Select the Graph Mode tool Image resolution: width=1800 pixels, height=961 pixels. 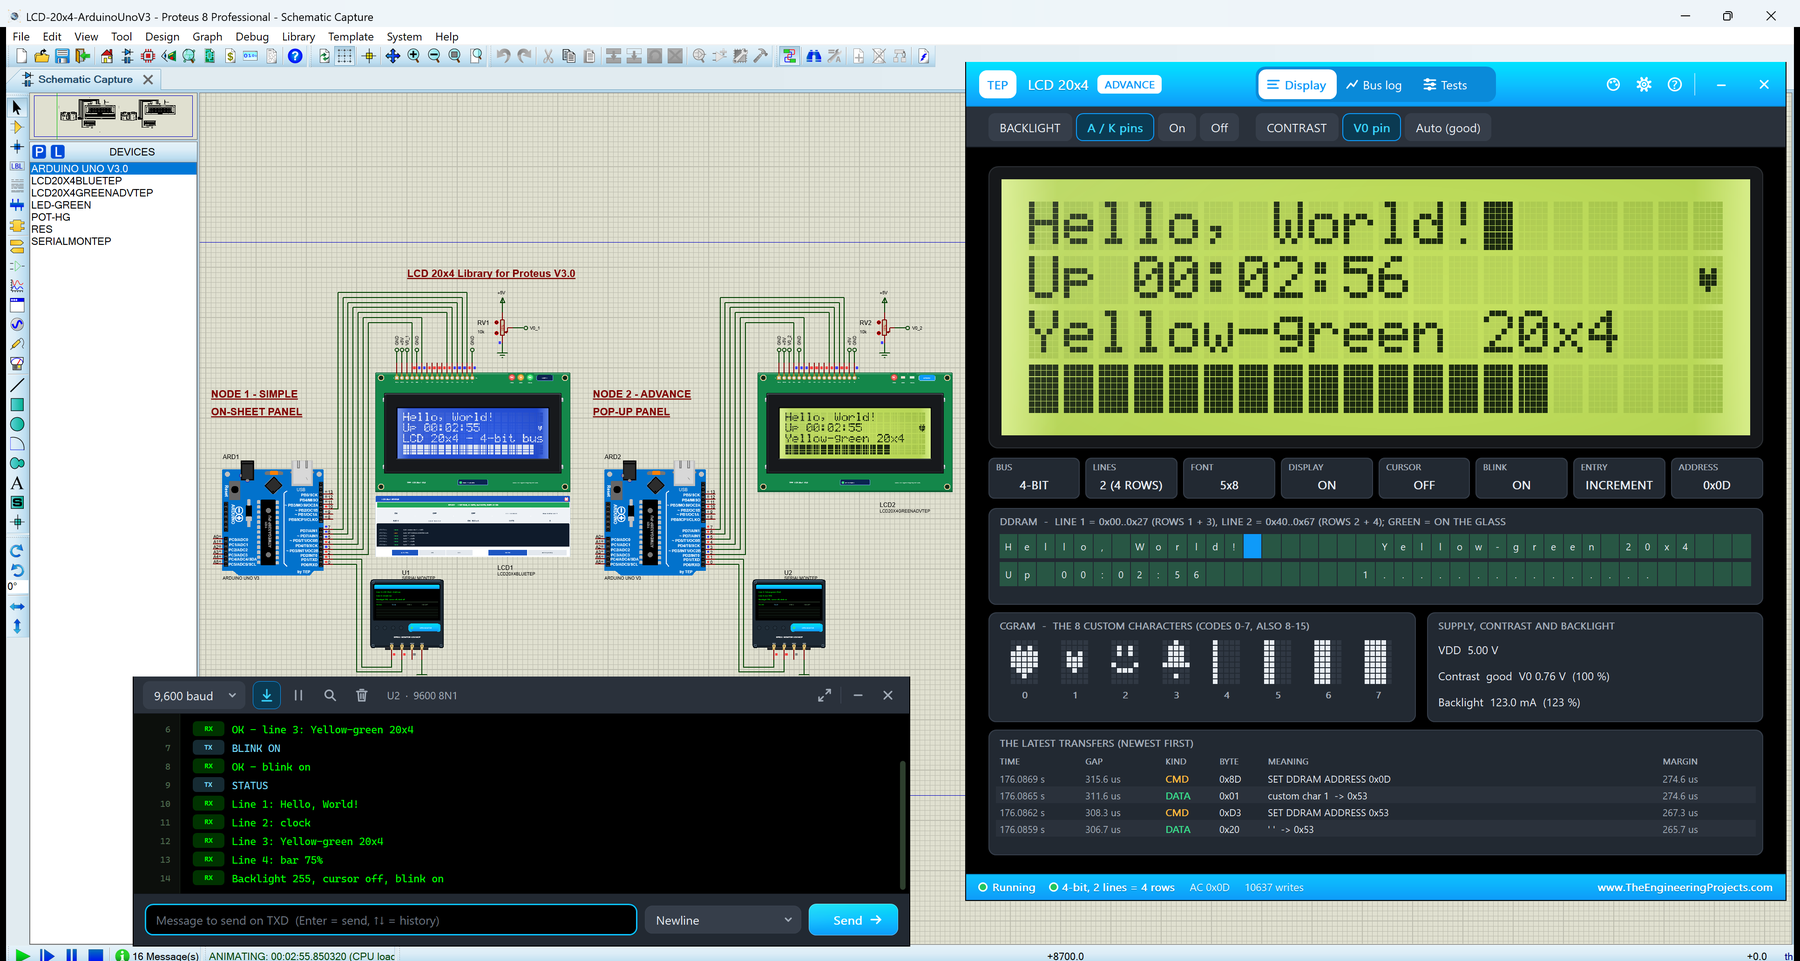click(x=16, y=286)
